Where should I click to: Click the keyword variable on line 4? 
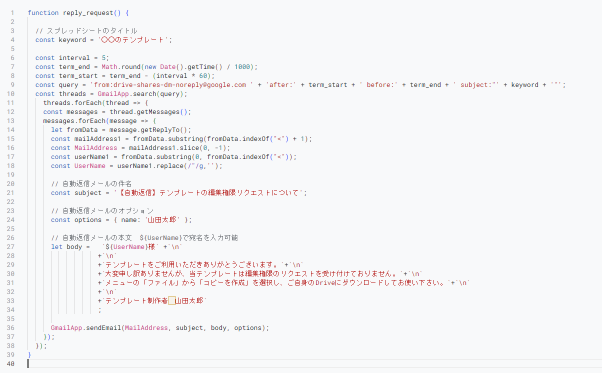point(72,40)
